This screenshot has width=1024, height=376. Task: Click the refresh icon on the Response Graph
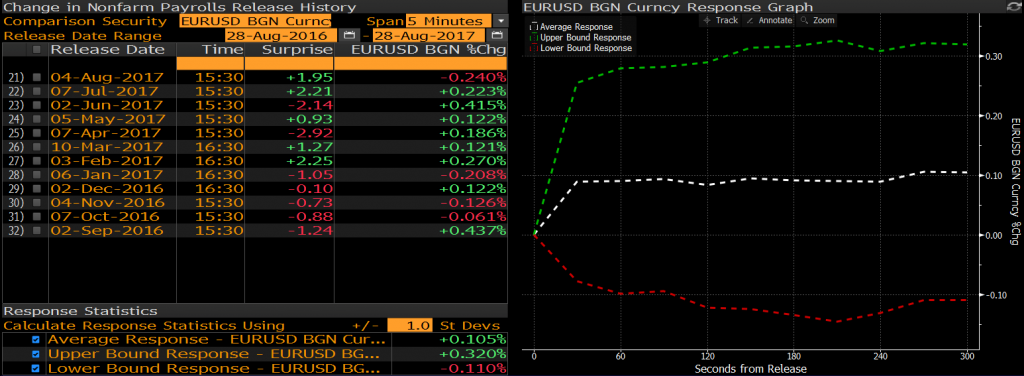click(1014, 7)
